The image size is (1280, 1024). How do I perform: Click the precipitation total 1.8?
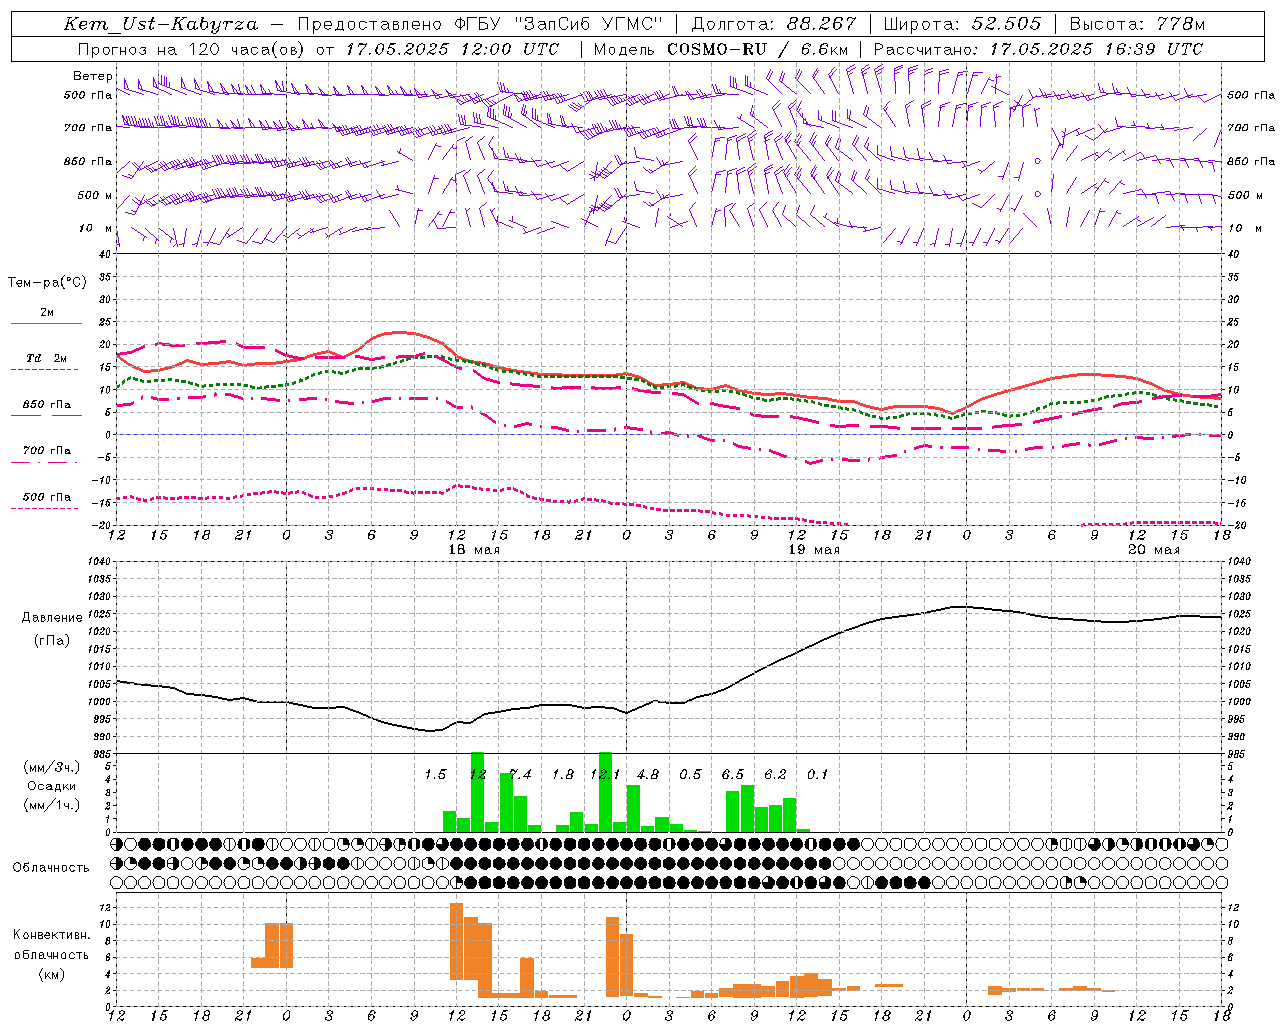(563, 774)
